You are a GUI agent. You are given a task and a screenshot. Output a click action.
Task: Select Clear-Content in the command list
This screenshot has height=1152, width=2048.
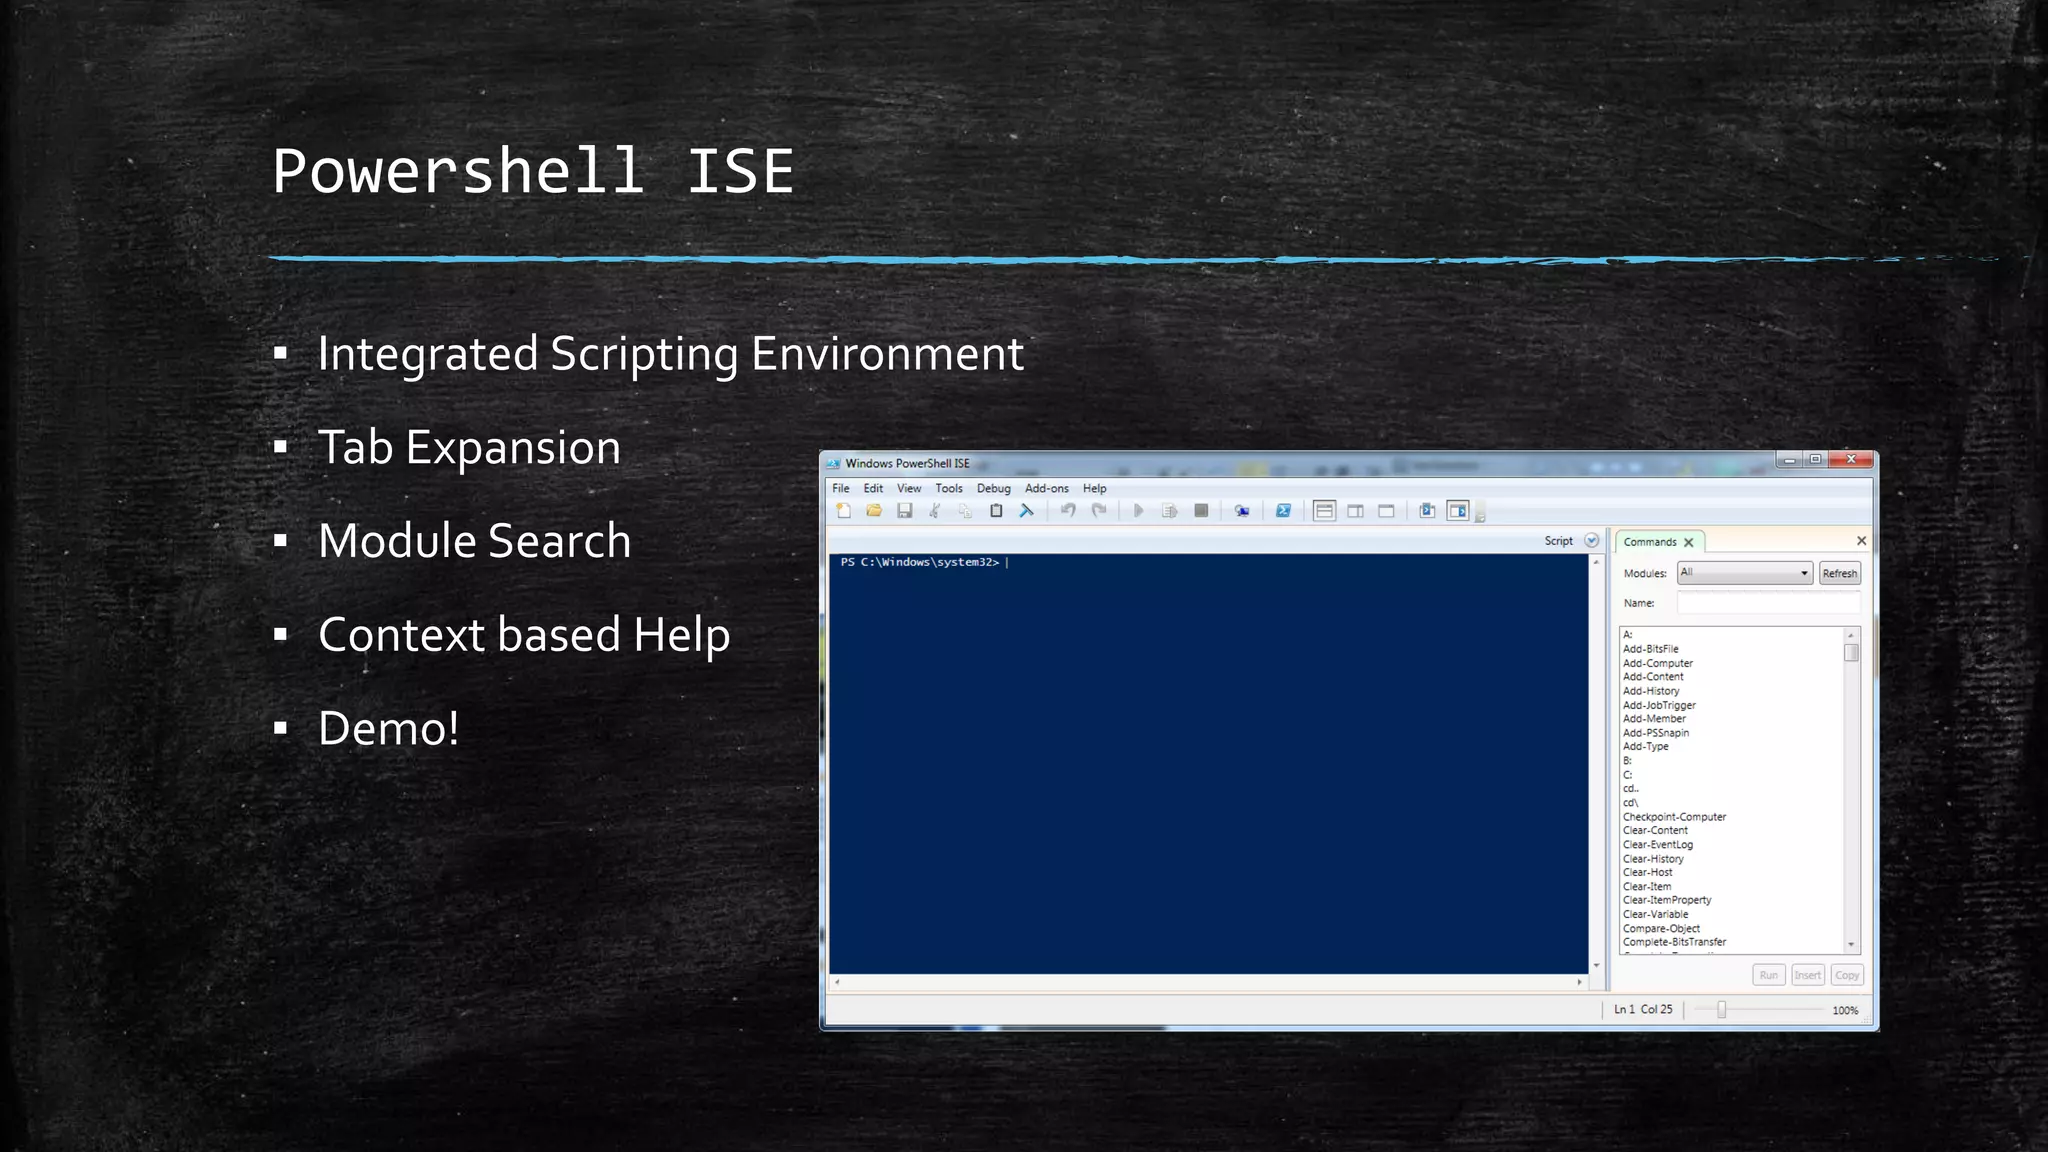1655,831
